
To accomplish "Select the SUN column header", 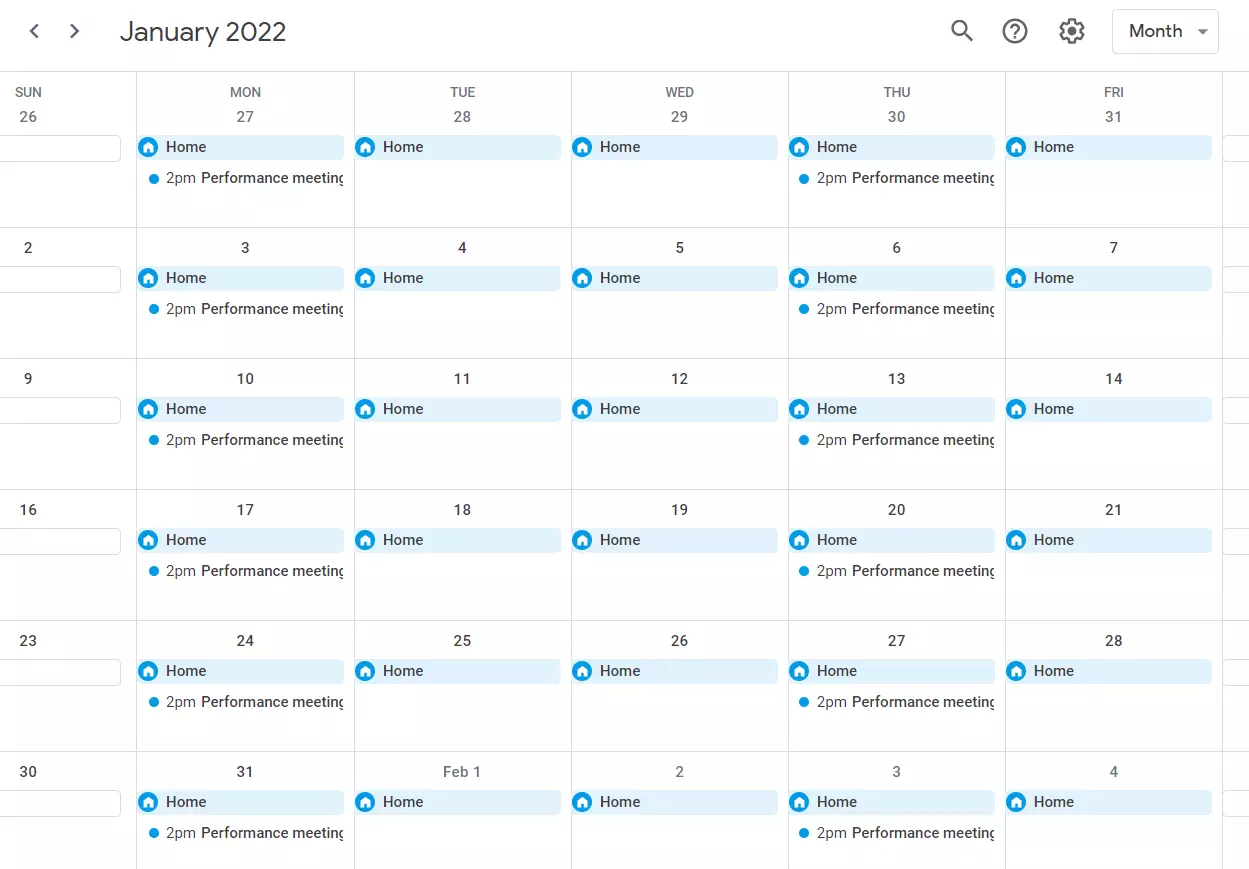I will (28, 92).
